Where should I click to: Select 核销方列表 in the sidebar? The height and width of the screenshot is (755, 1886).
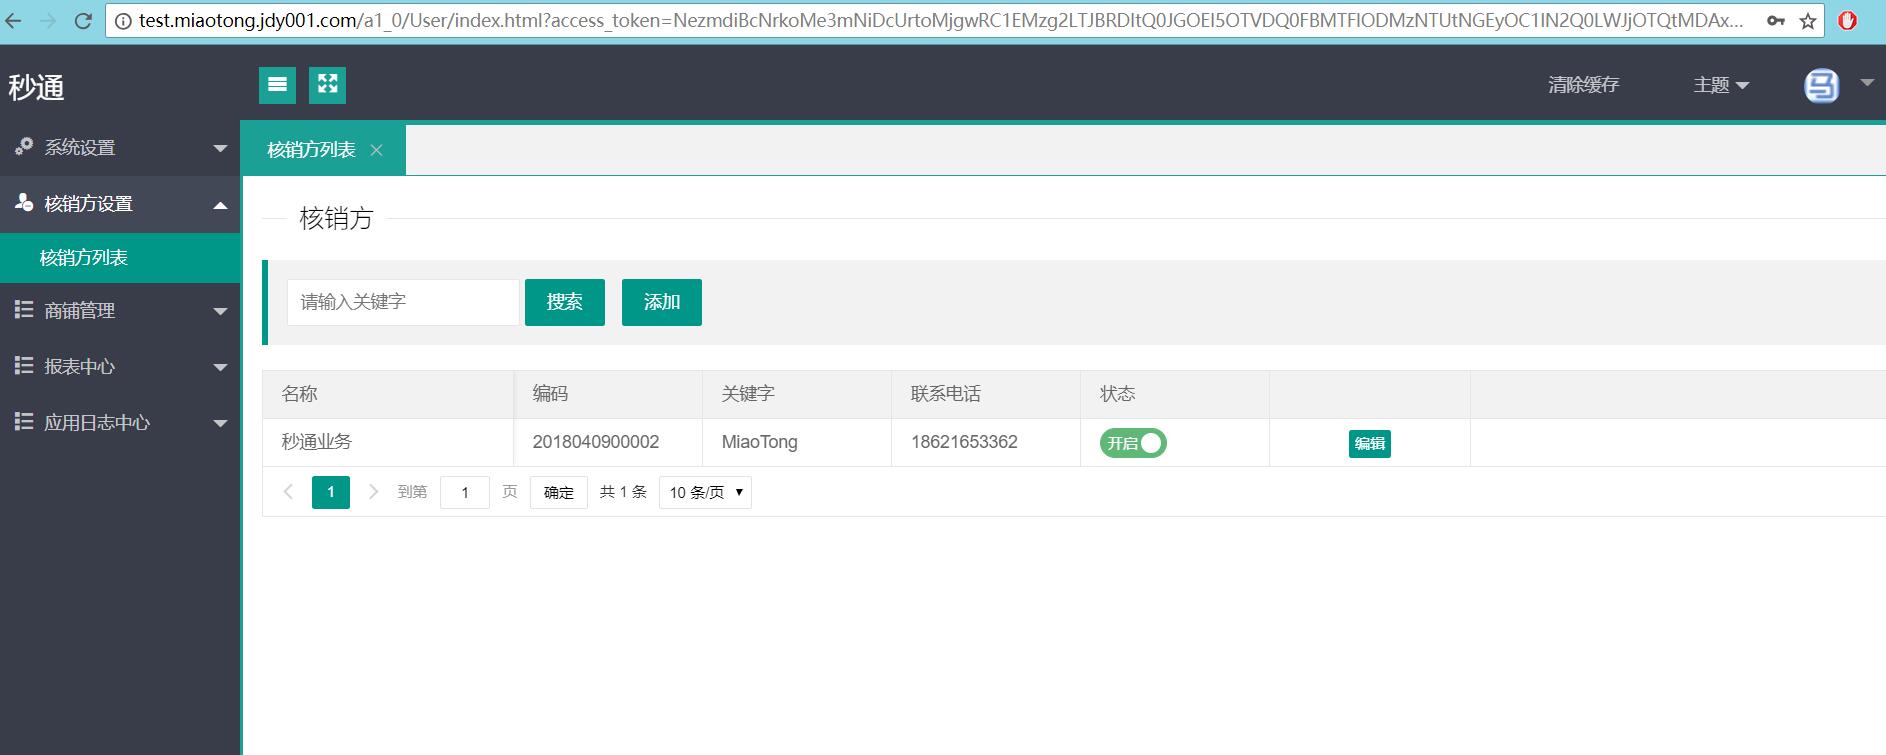84,258
